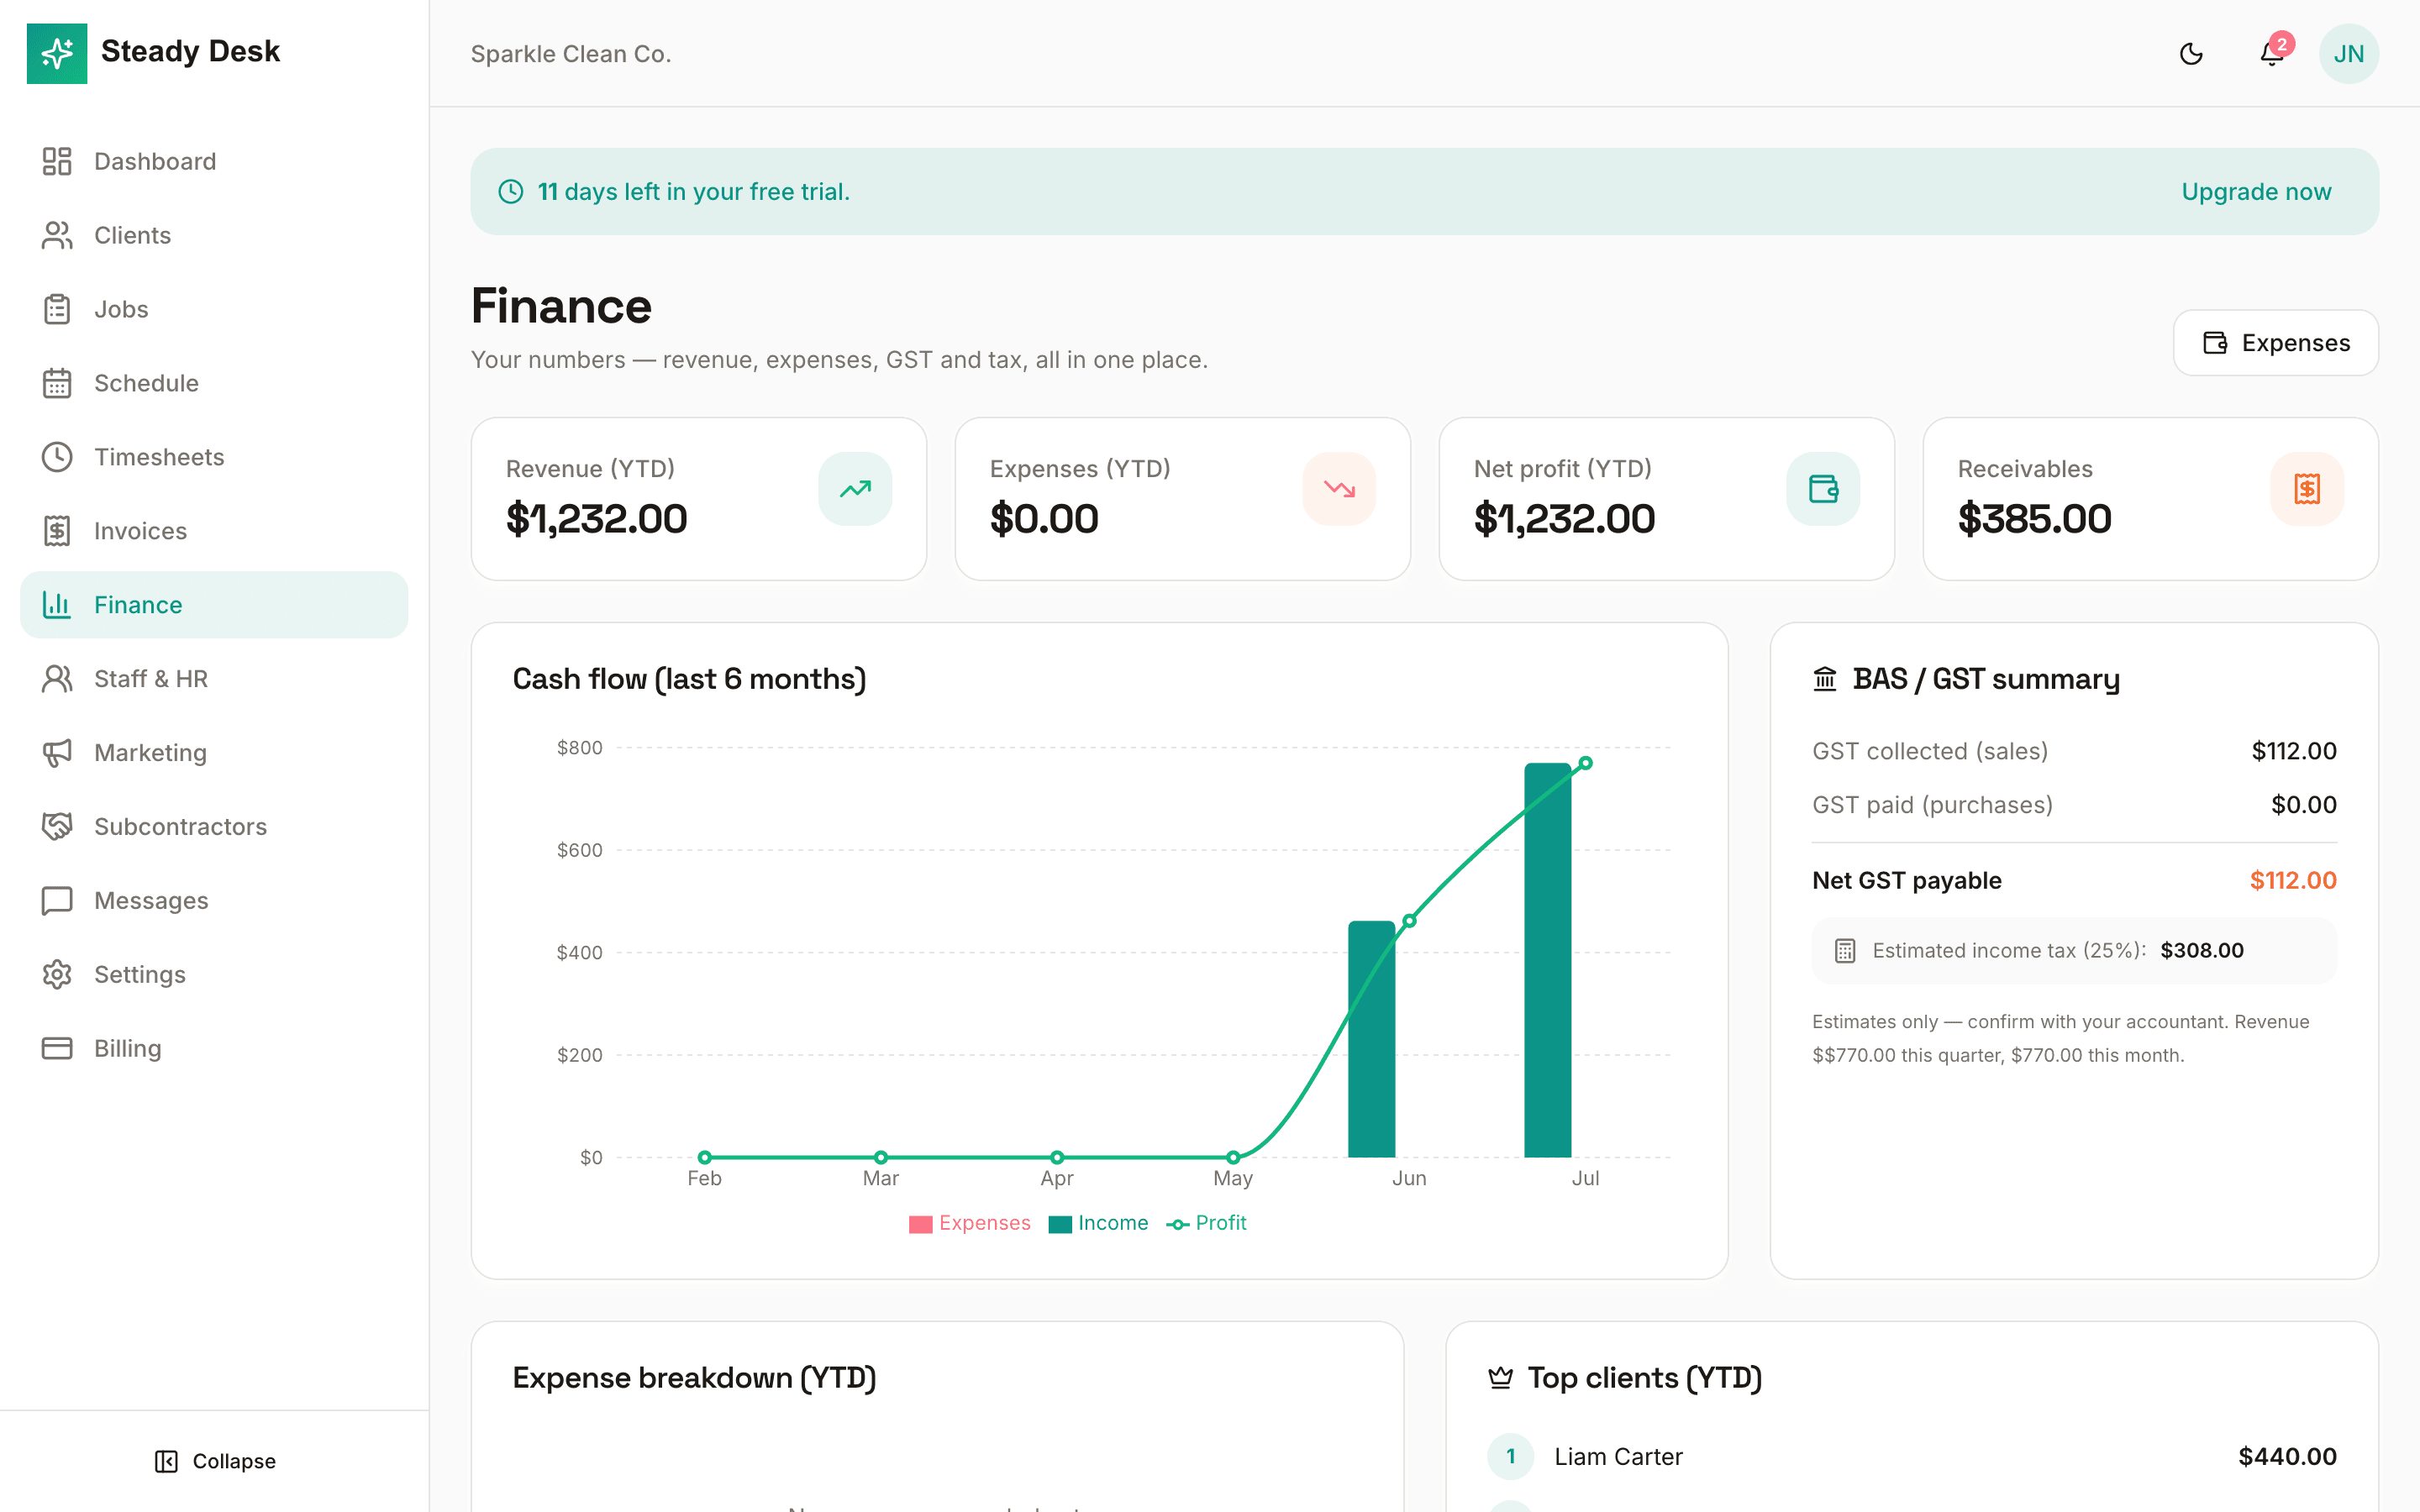The height and width of the screenshot is (1512, 2420).
Task: Toggle dark mode moon icon
Action: pyautogui.click(x=2191, y=54)
